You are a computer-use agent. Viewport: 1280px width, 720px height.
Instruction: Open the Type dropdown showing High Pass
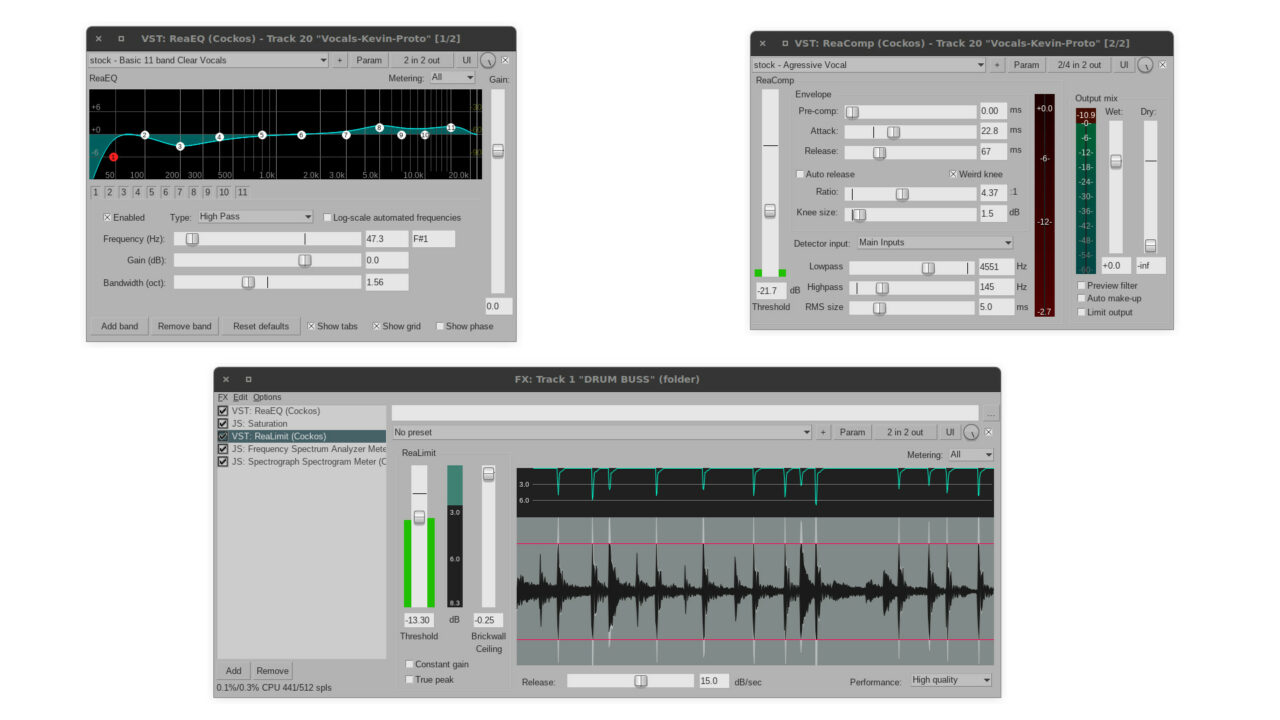pyautogui.click(x=254, y=216)
